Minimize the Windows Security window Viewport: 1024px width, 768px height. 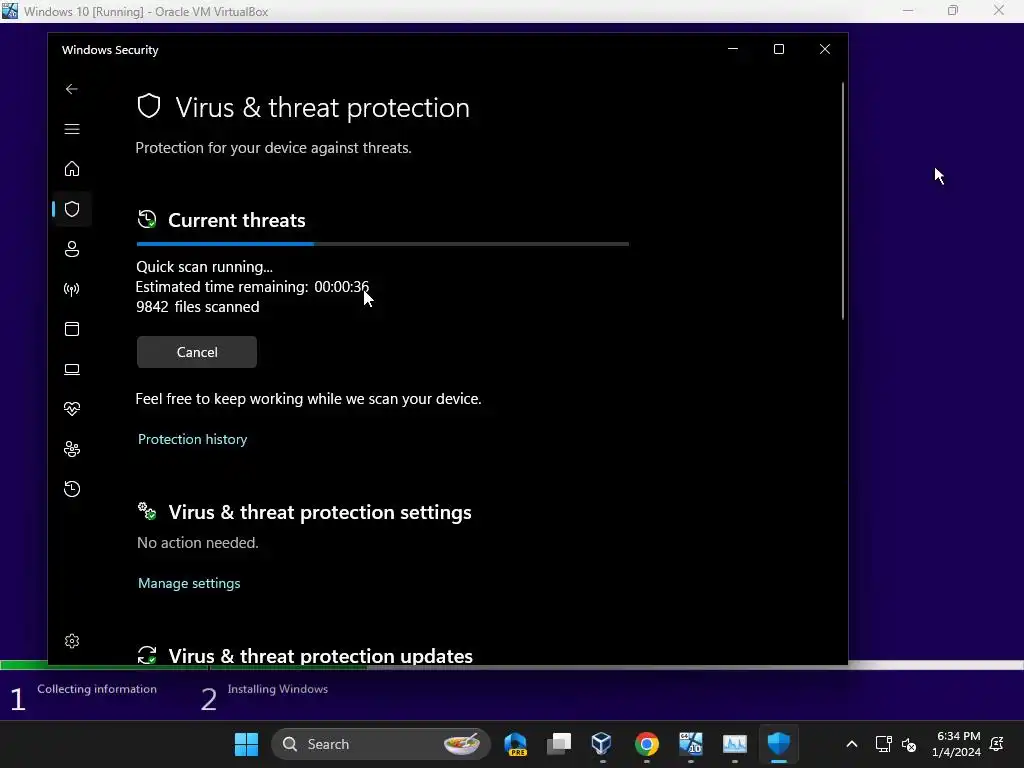733,49
